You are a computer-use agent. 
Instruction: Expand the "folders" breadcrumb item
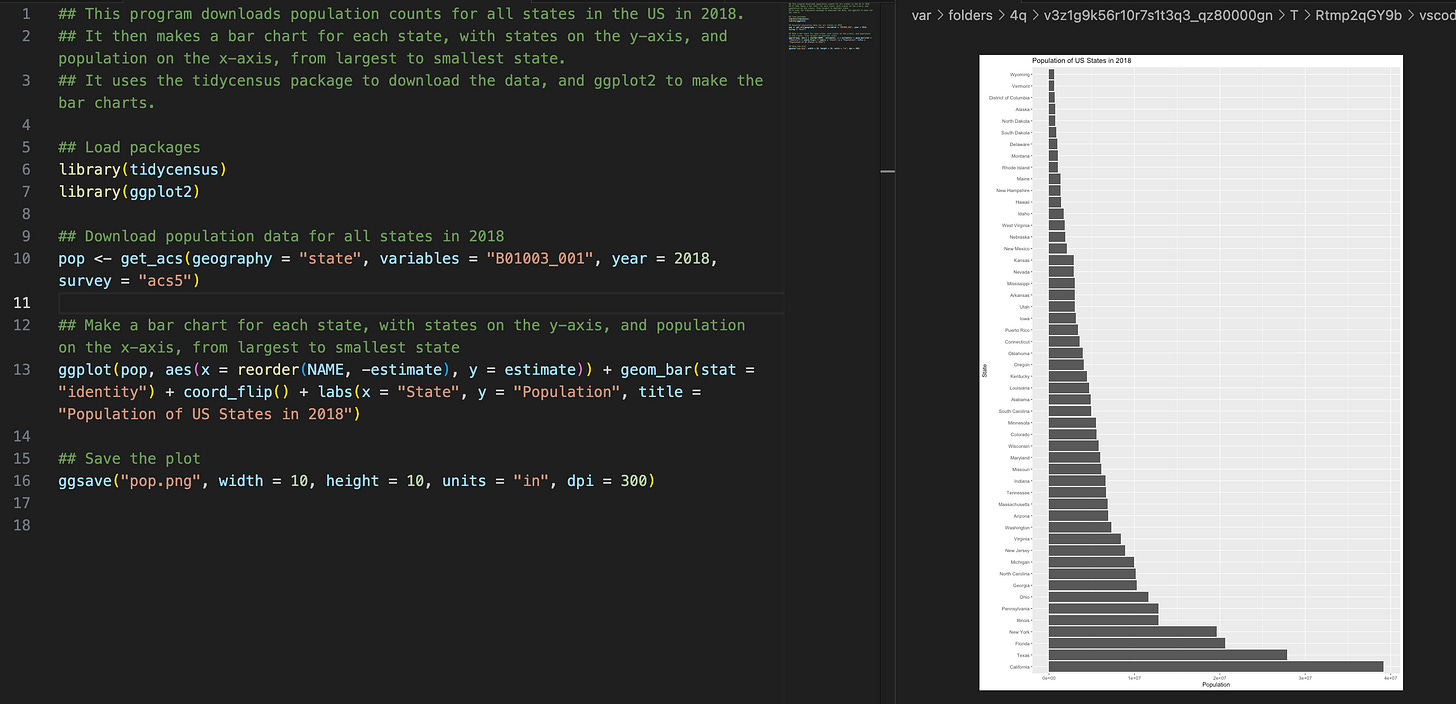[x=969, y=15]
